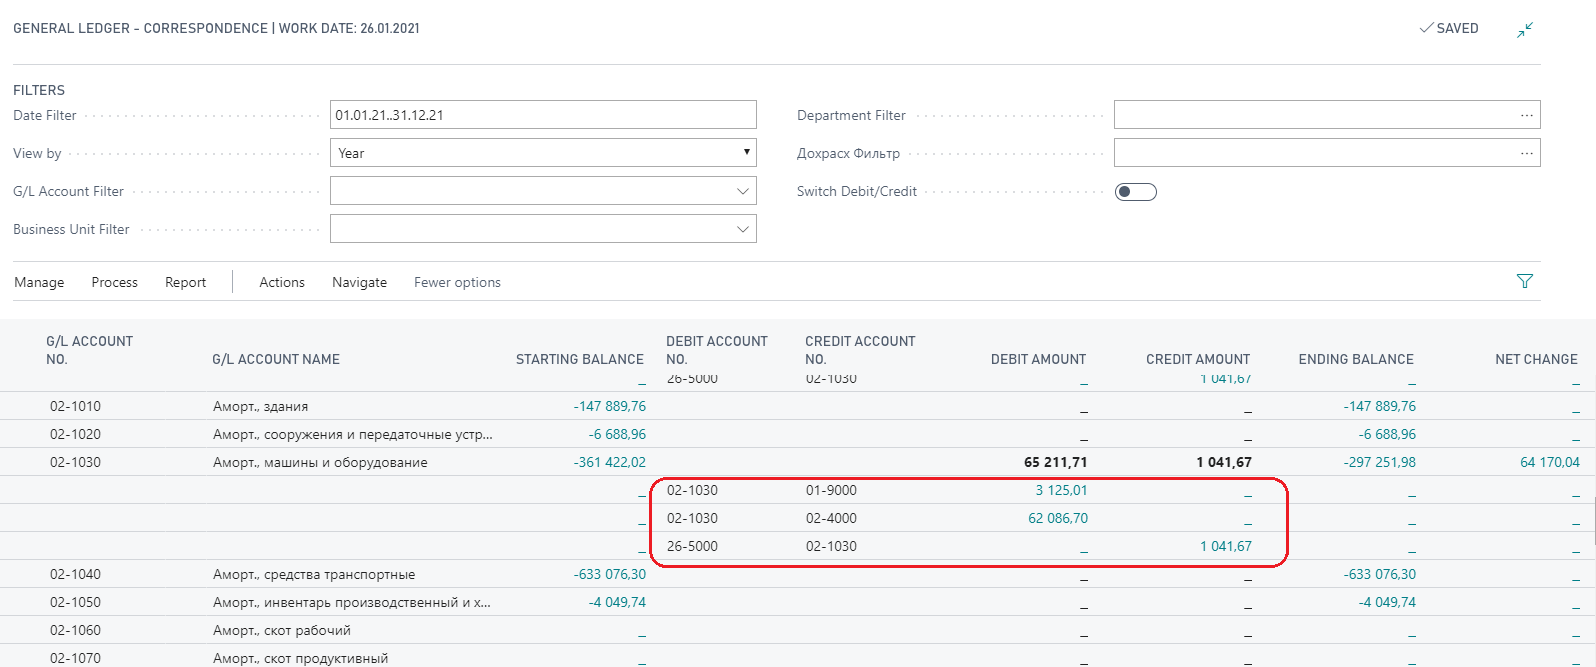1596x667 pixels.
Task: Click Аморт., скот рабочий name
Action: point(282,630)
